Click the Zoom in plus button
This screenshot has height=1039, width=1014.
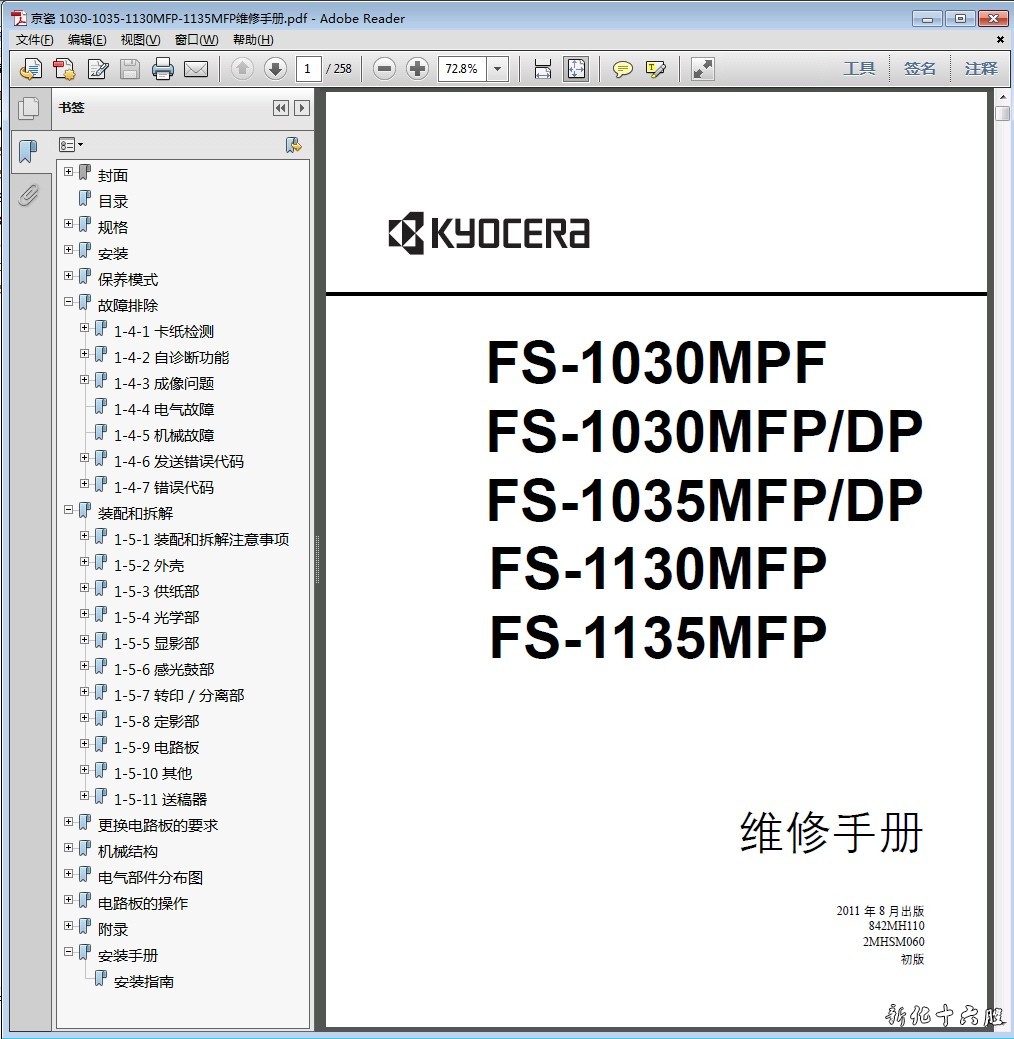click(x=418, y=69)
